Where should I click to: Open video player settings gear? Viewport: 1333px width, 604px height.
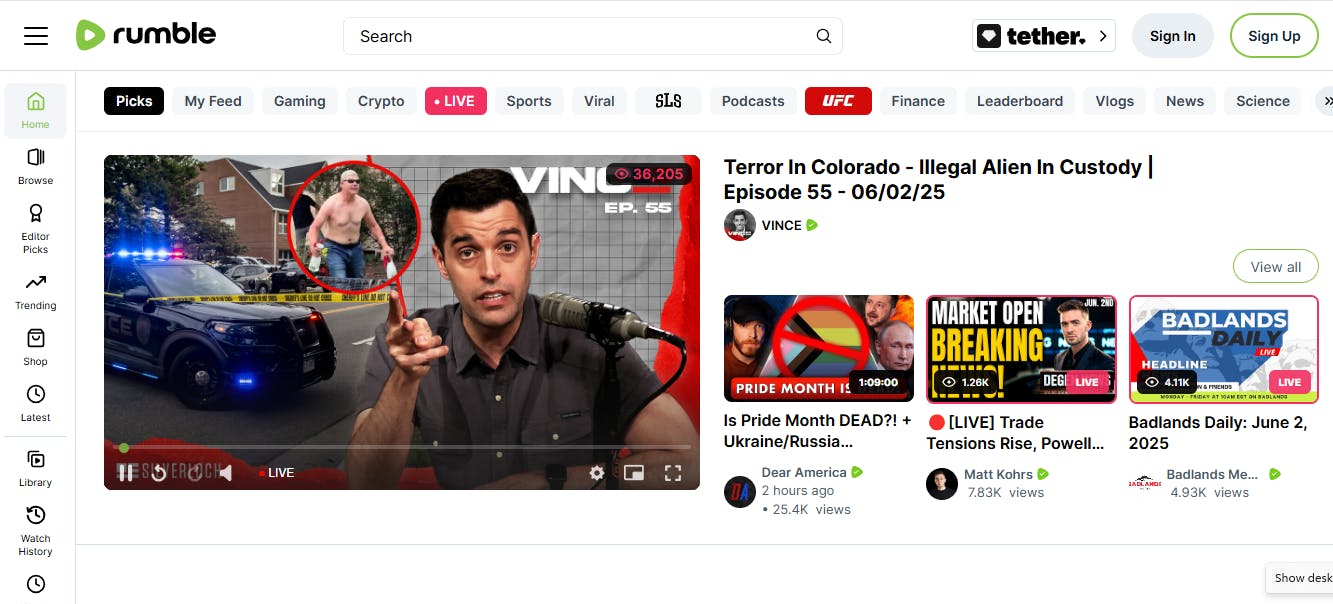597,473
